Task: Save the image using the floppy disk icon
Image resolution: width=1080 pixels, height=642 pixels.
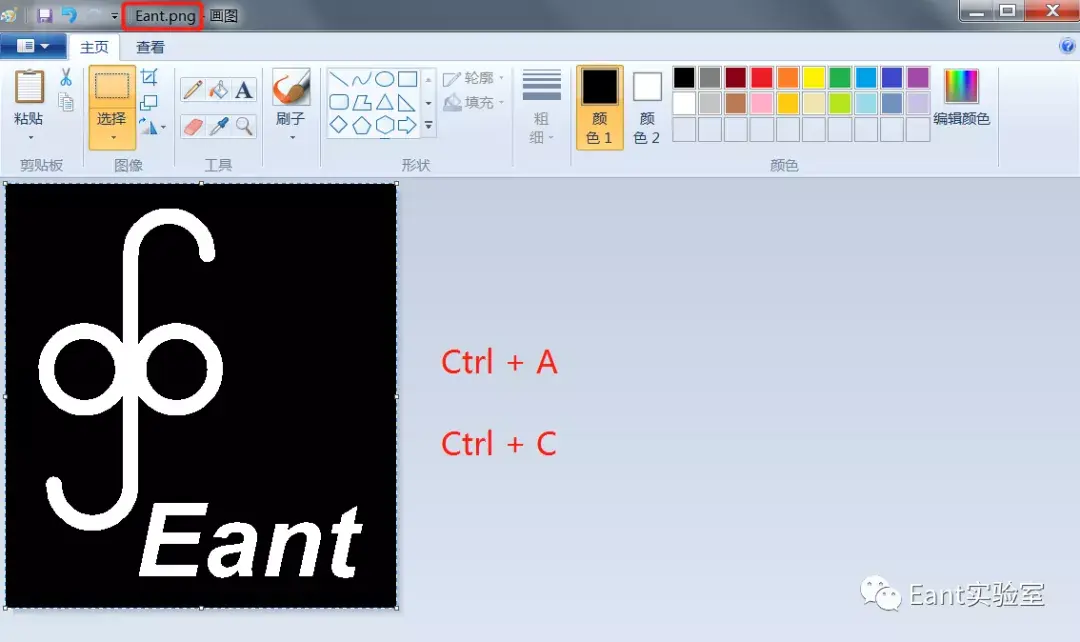Action: [45, 15]
